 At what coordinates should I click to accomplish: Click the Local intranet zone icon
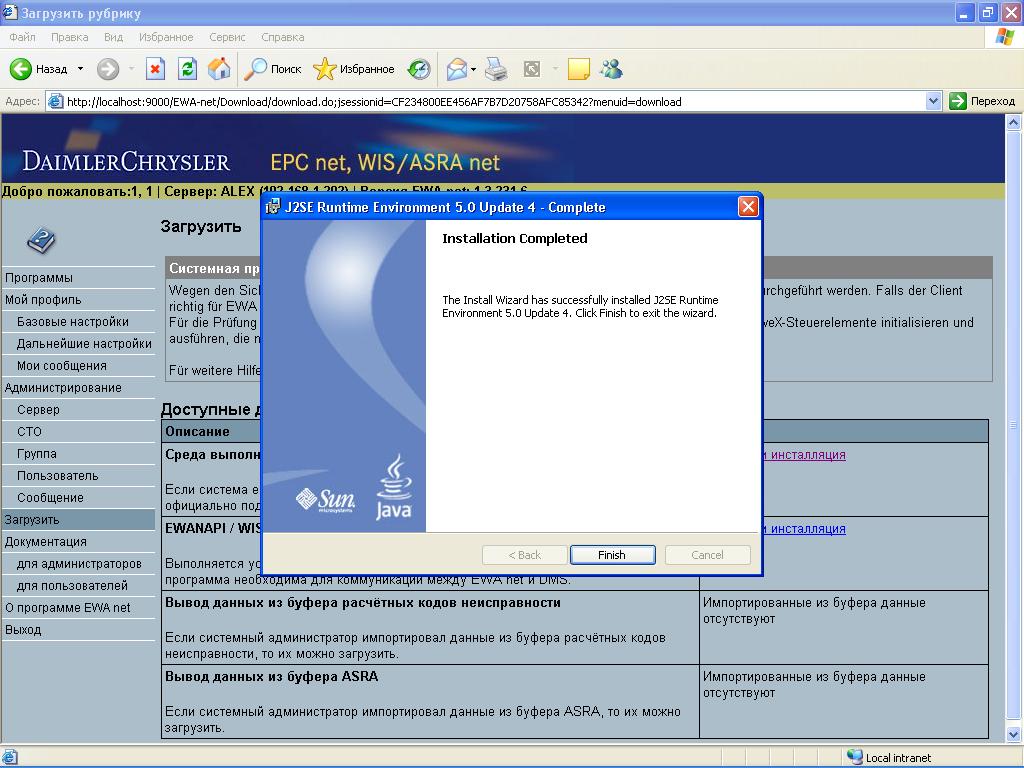(854, 757)
